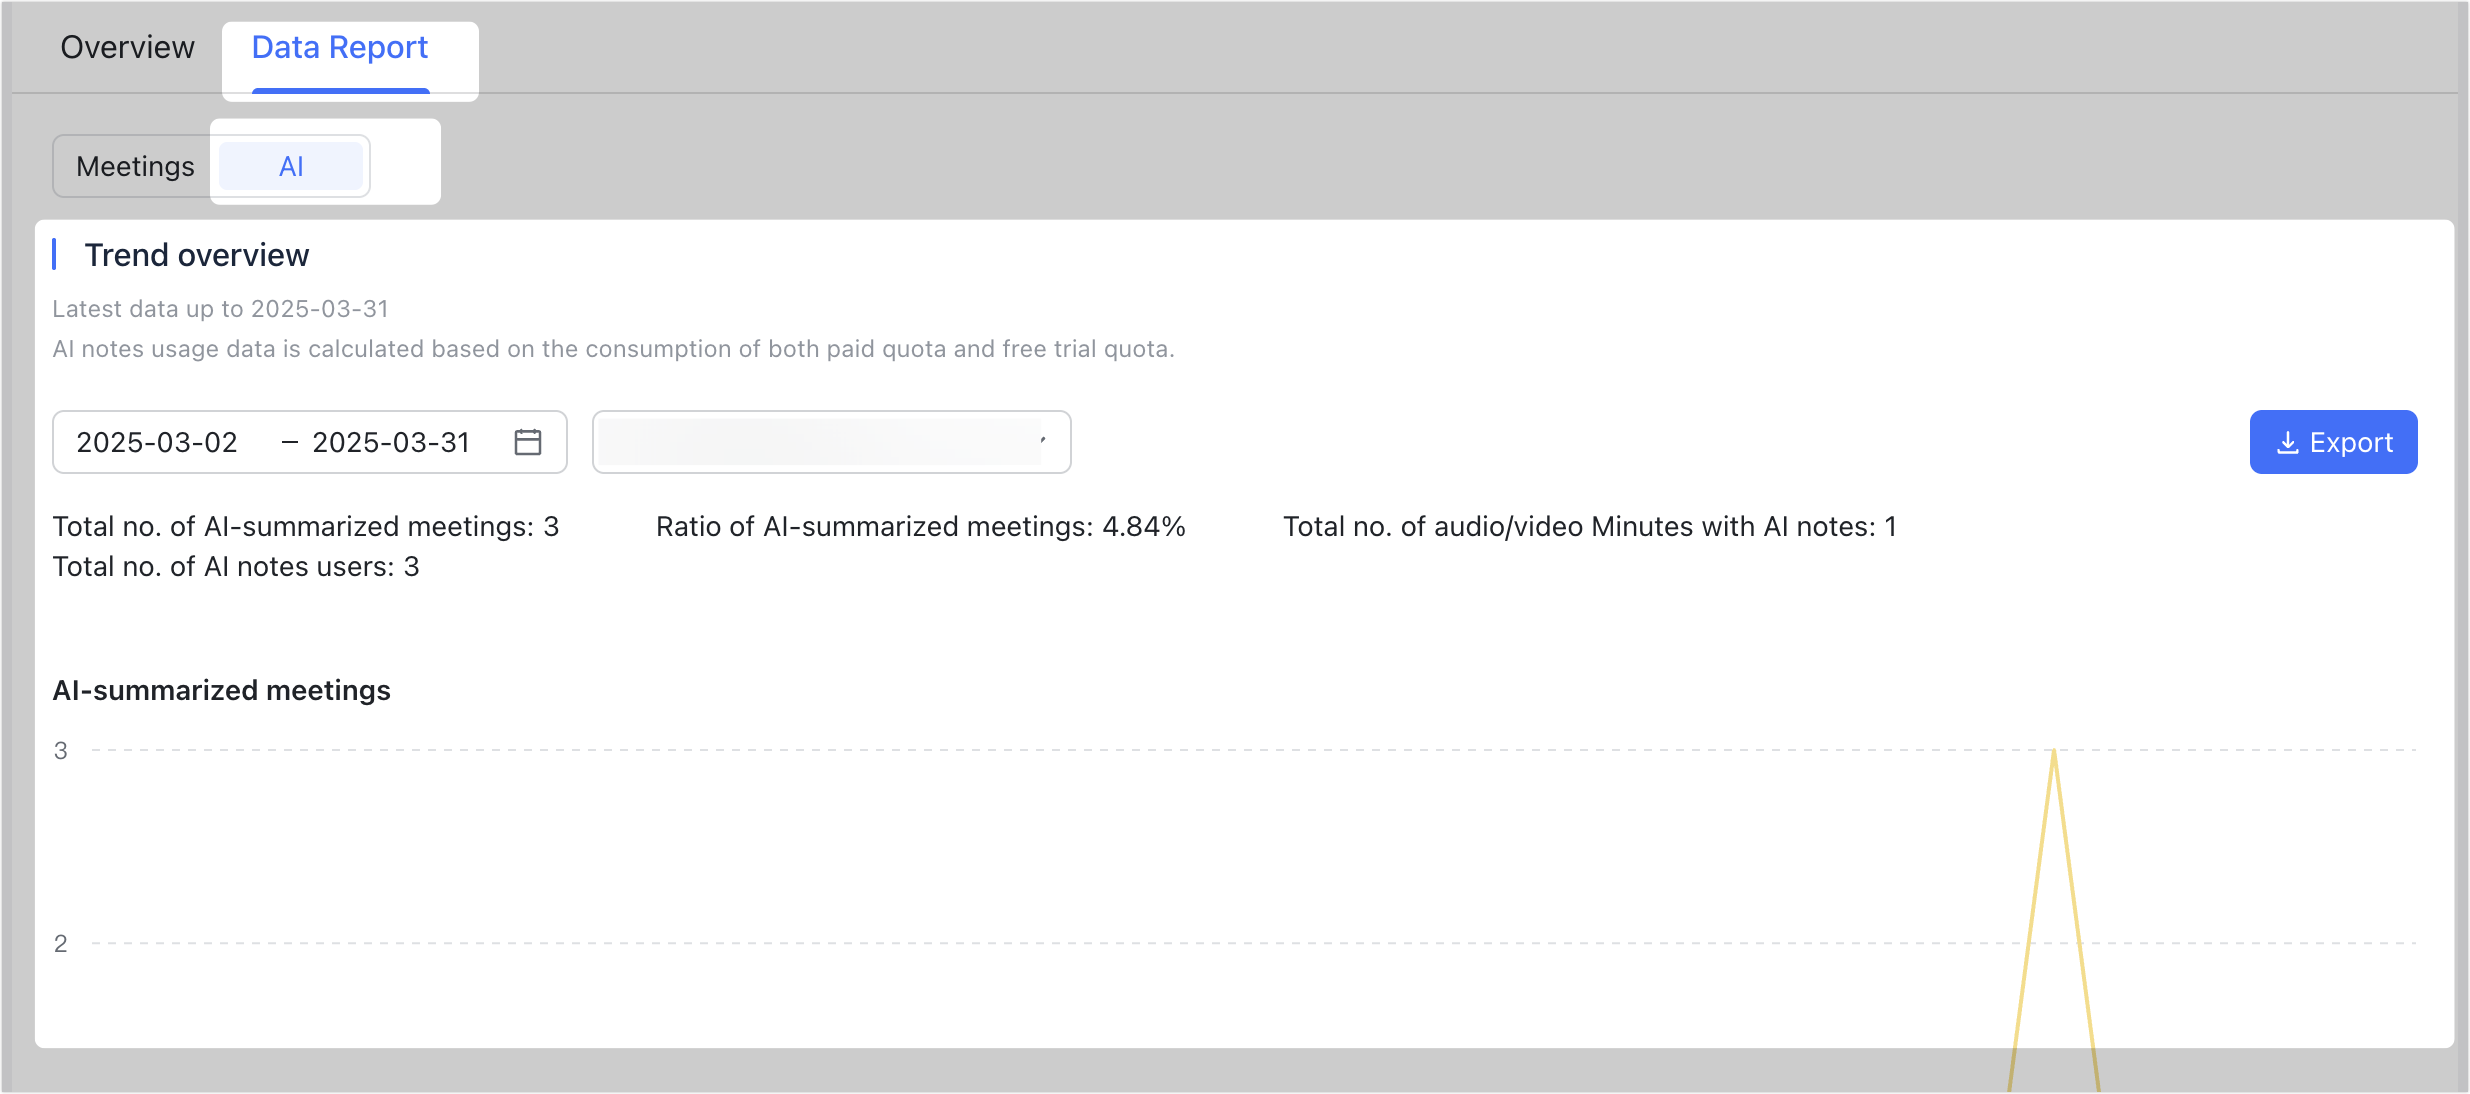
Task: Switch to the Data Report tab
Action: point(340,47)
